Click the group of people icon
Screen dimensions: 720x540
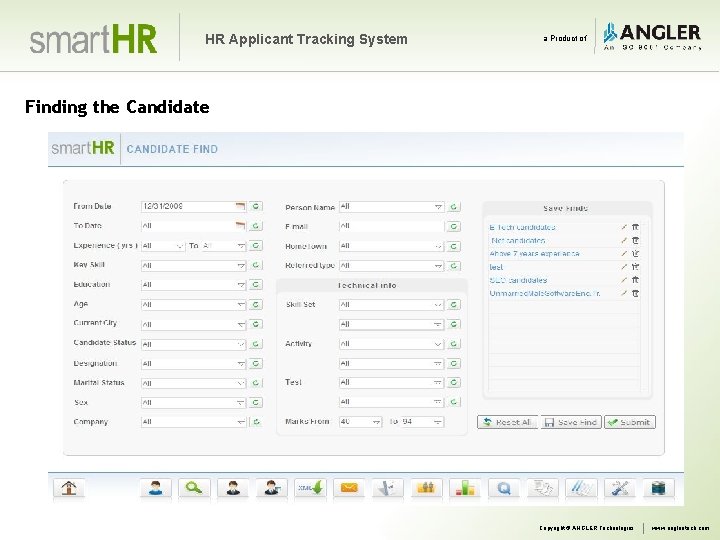tap(427, 488)
